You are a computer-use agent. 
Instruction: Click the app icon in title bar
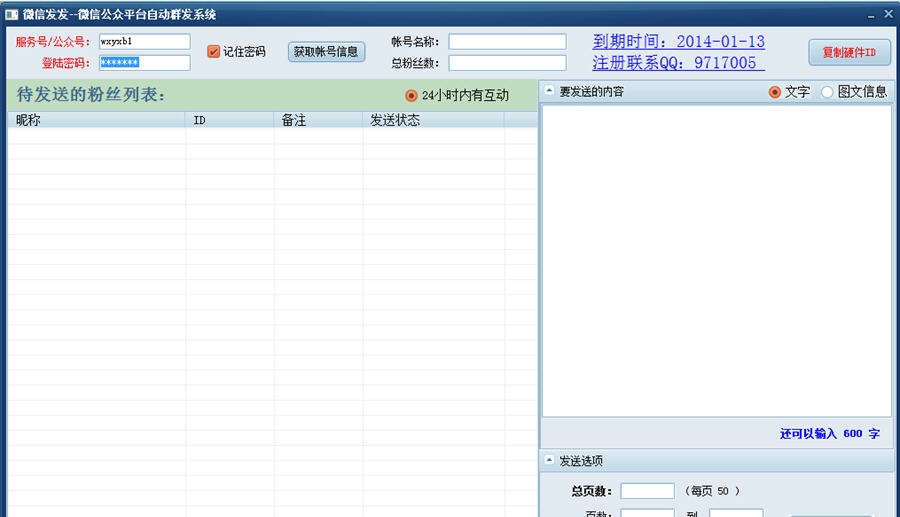pyautogui.click(x=11, y=14)
